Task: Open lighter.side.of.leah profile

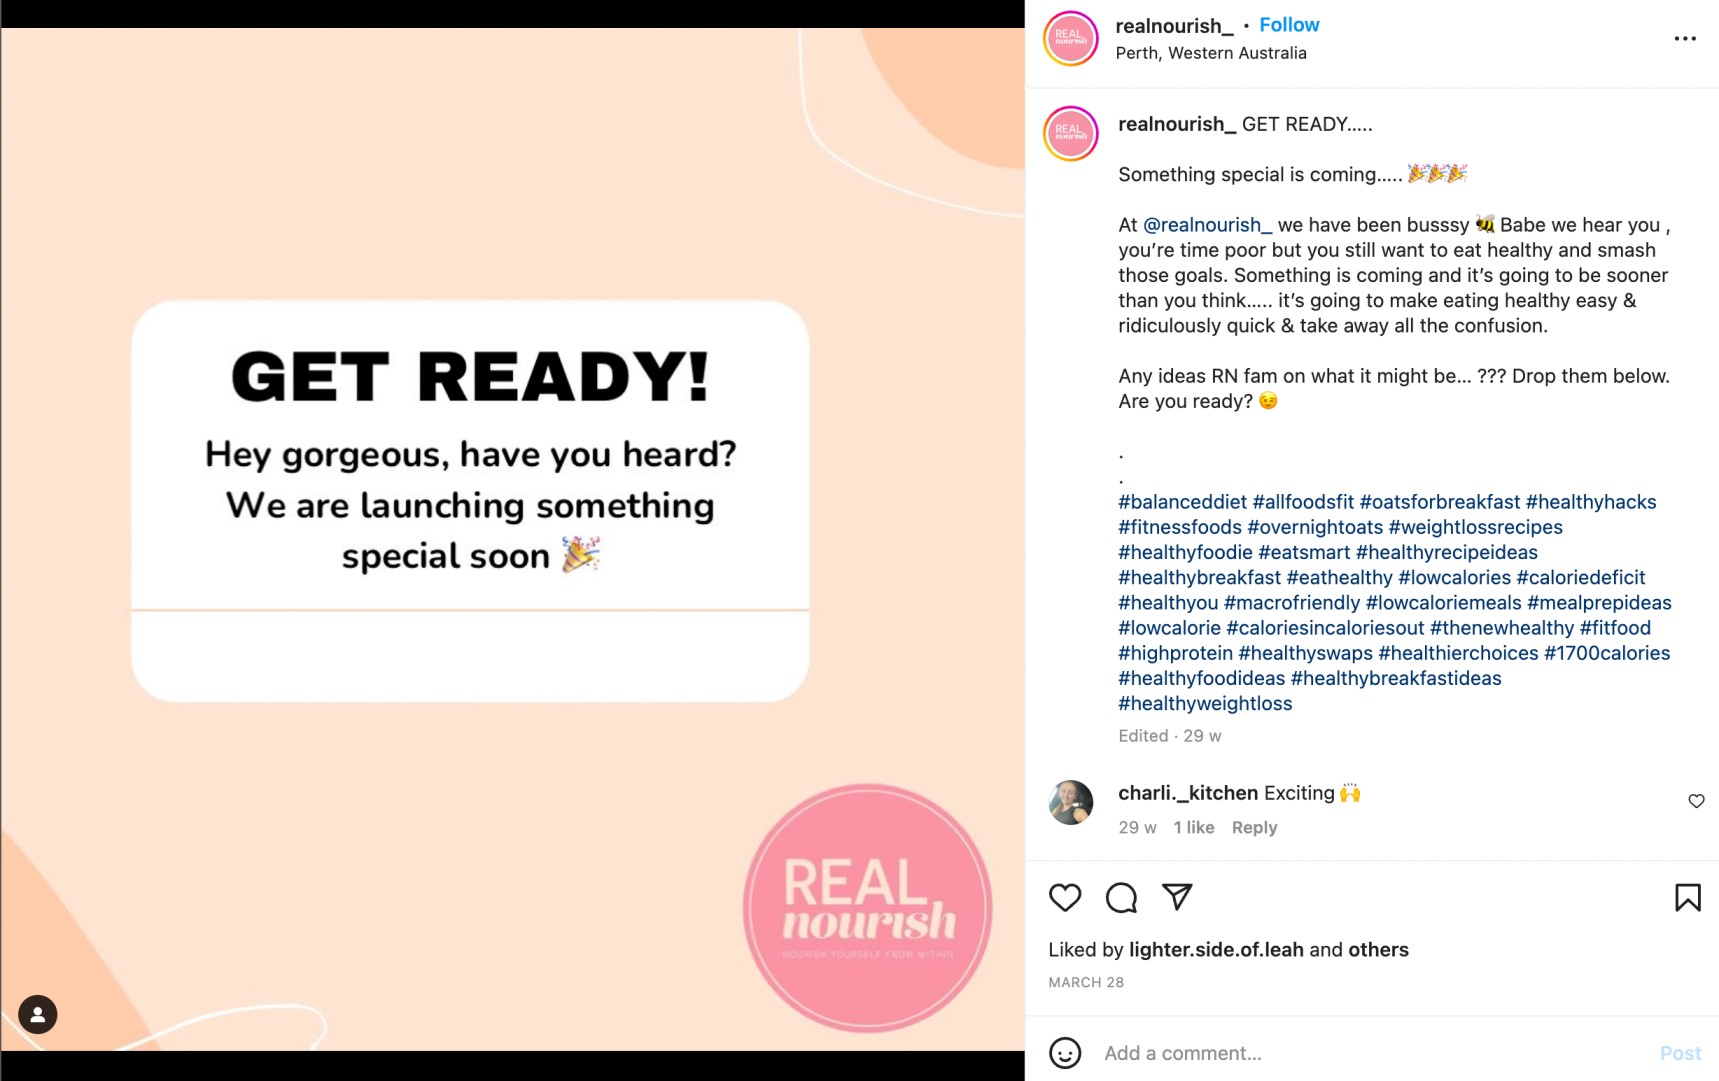Action: pyautogui.click(x=1216, y=950)
